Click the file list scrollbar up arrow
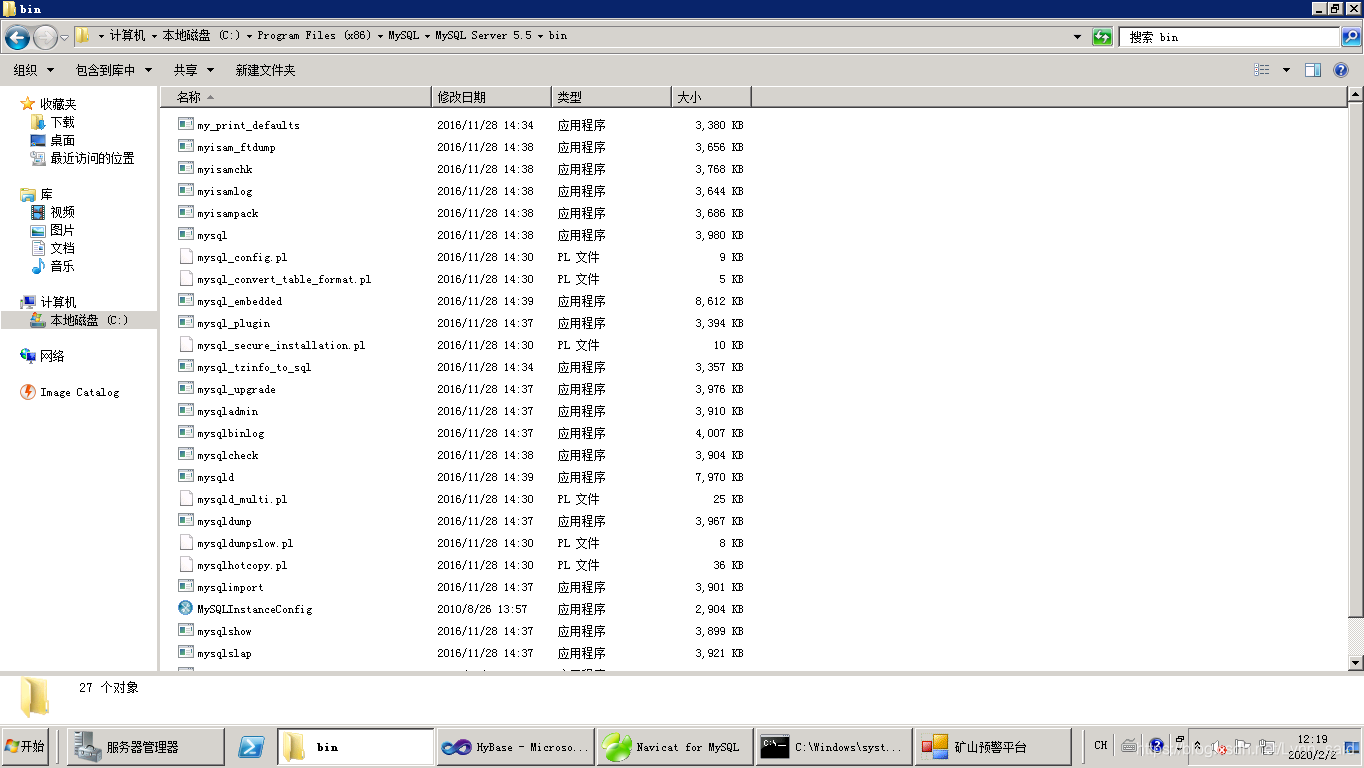 pyautogui.click(x=1355, y=95)
